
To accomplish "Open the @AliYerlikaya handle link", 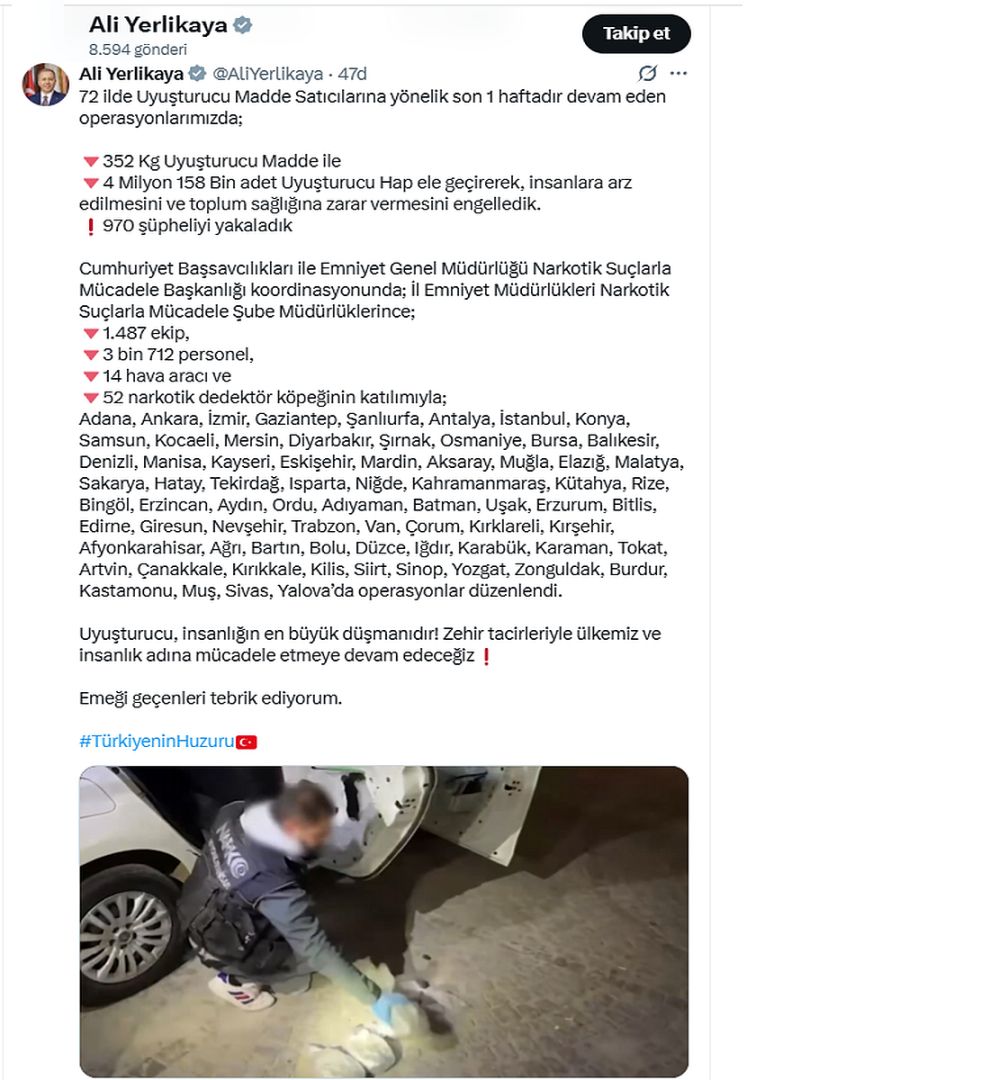I will point(267,73).
